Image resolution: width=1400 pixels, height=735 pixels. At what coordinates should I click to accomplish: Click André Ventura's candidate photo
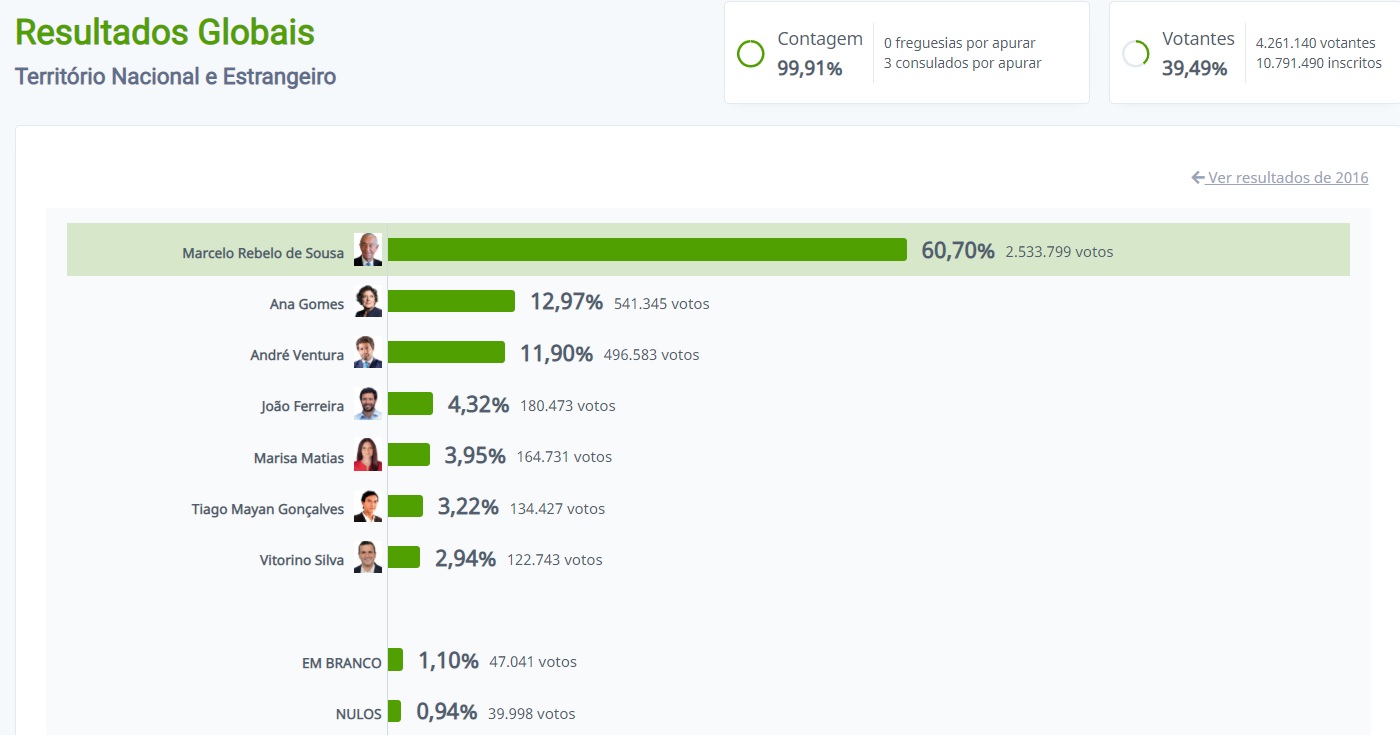pyautogui.click(x=368, y=353)
